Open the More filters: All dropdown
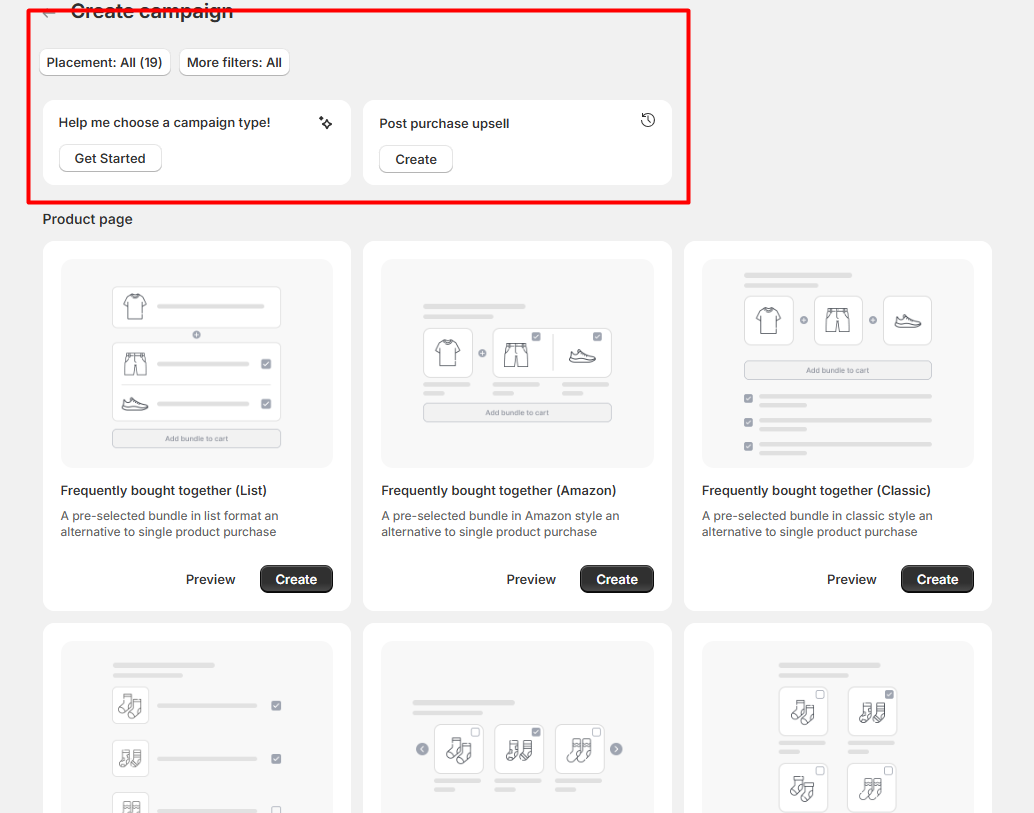Screen dimensions: 1034x813 pos(234,63)
